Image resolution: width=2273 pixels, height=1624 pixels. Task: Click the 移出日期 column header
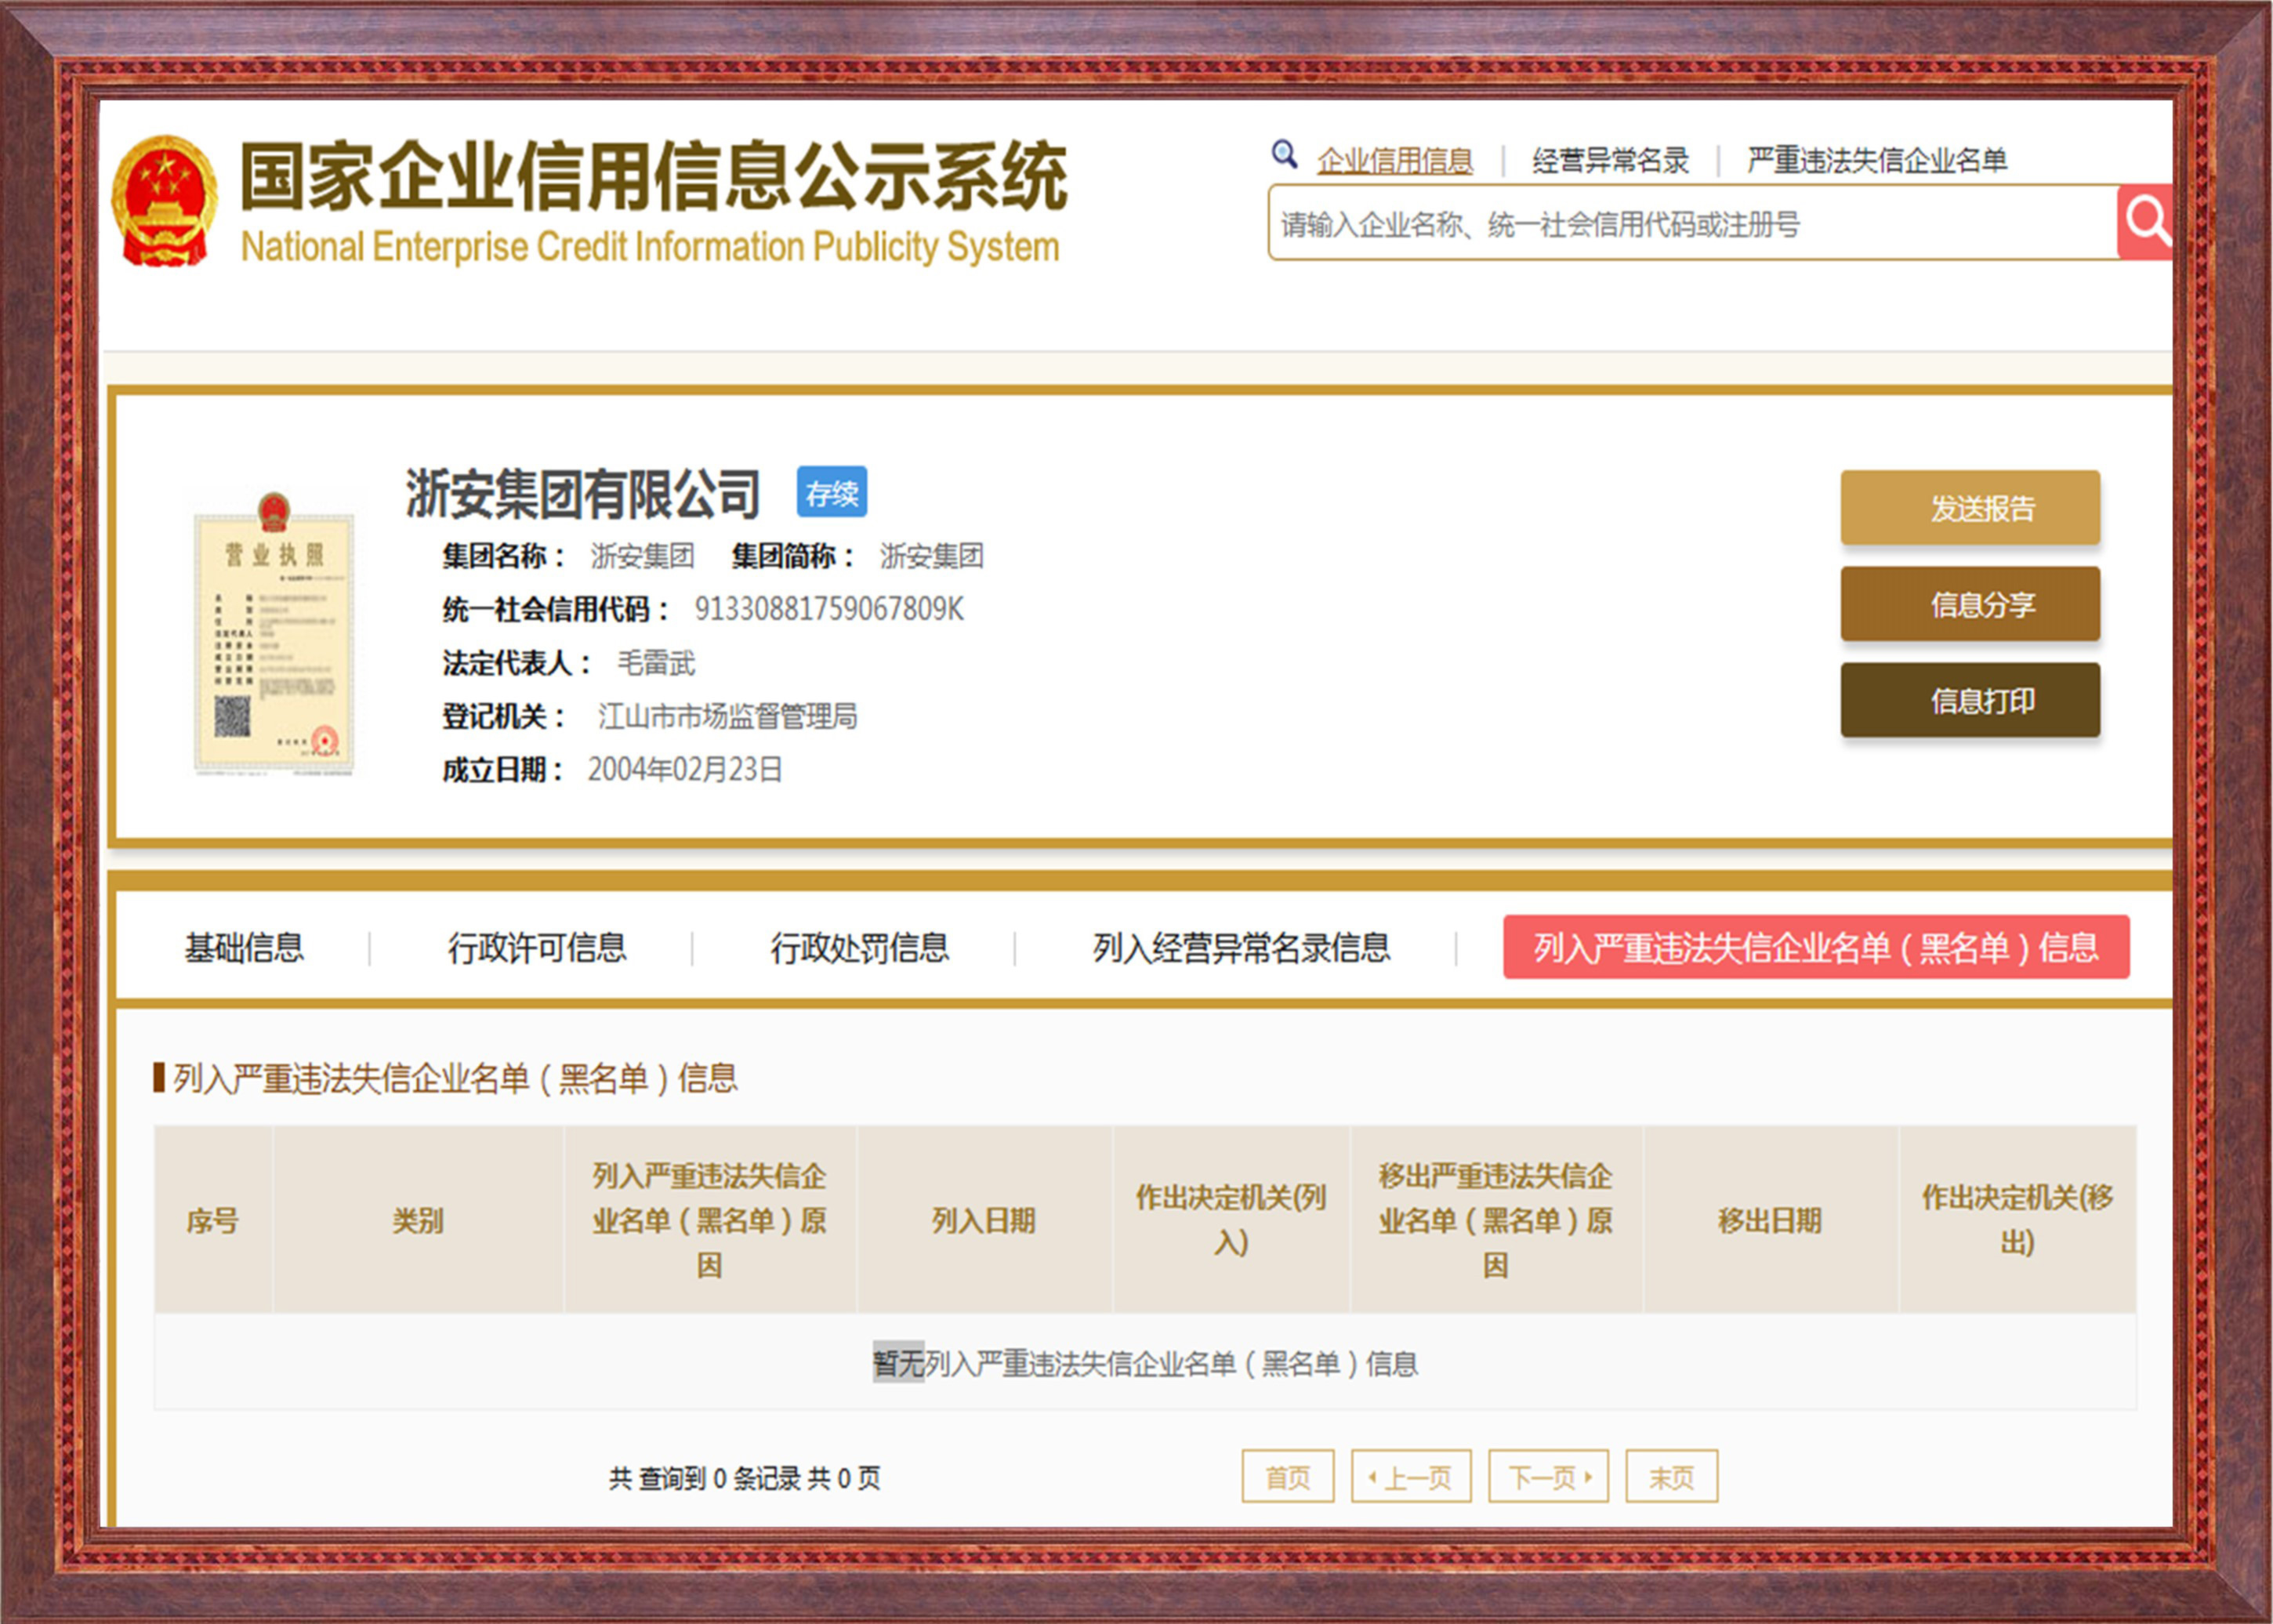tap(1771, 1220)
